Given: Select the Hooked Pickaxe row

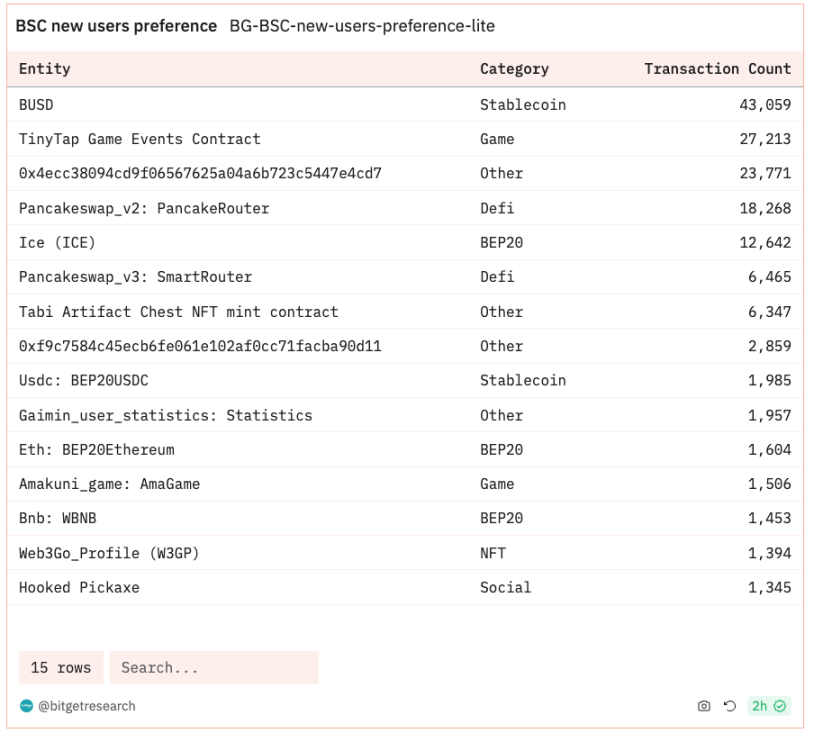Looking at the screenshot, I should click(x=405, y=587).
